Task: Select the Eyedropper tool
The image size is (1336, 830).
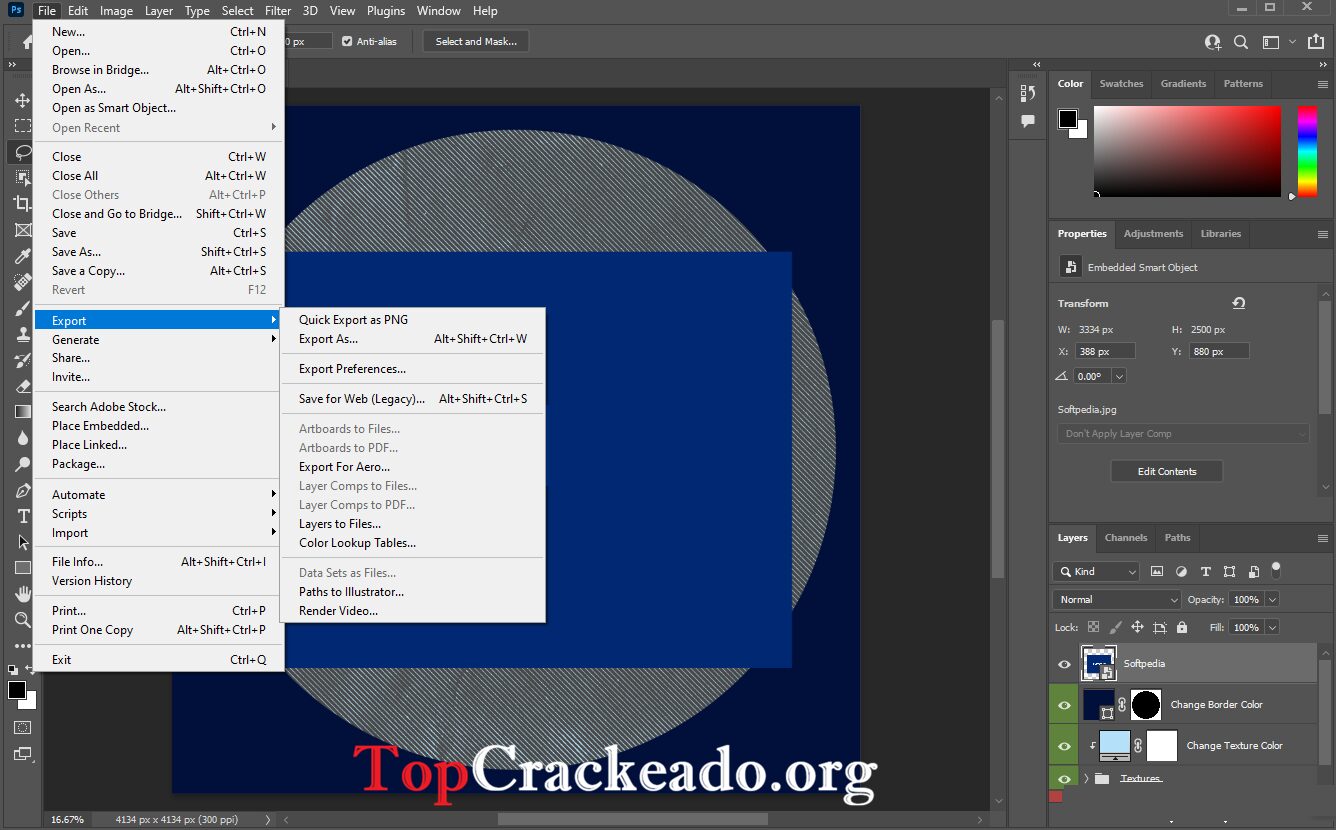Action: pos(22,256)
